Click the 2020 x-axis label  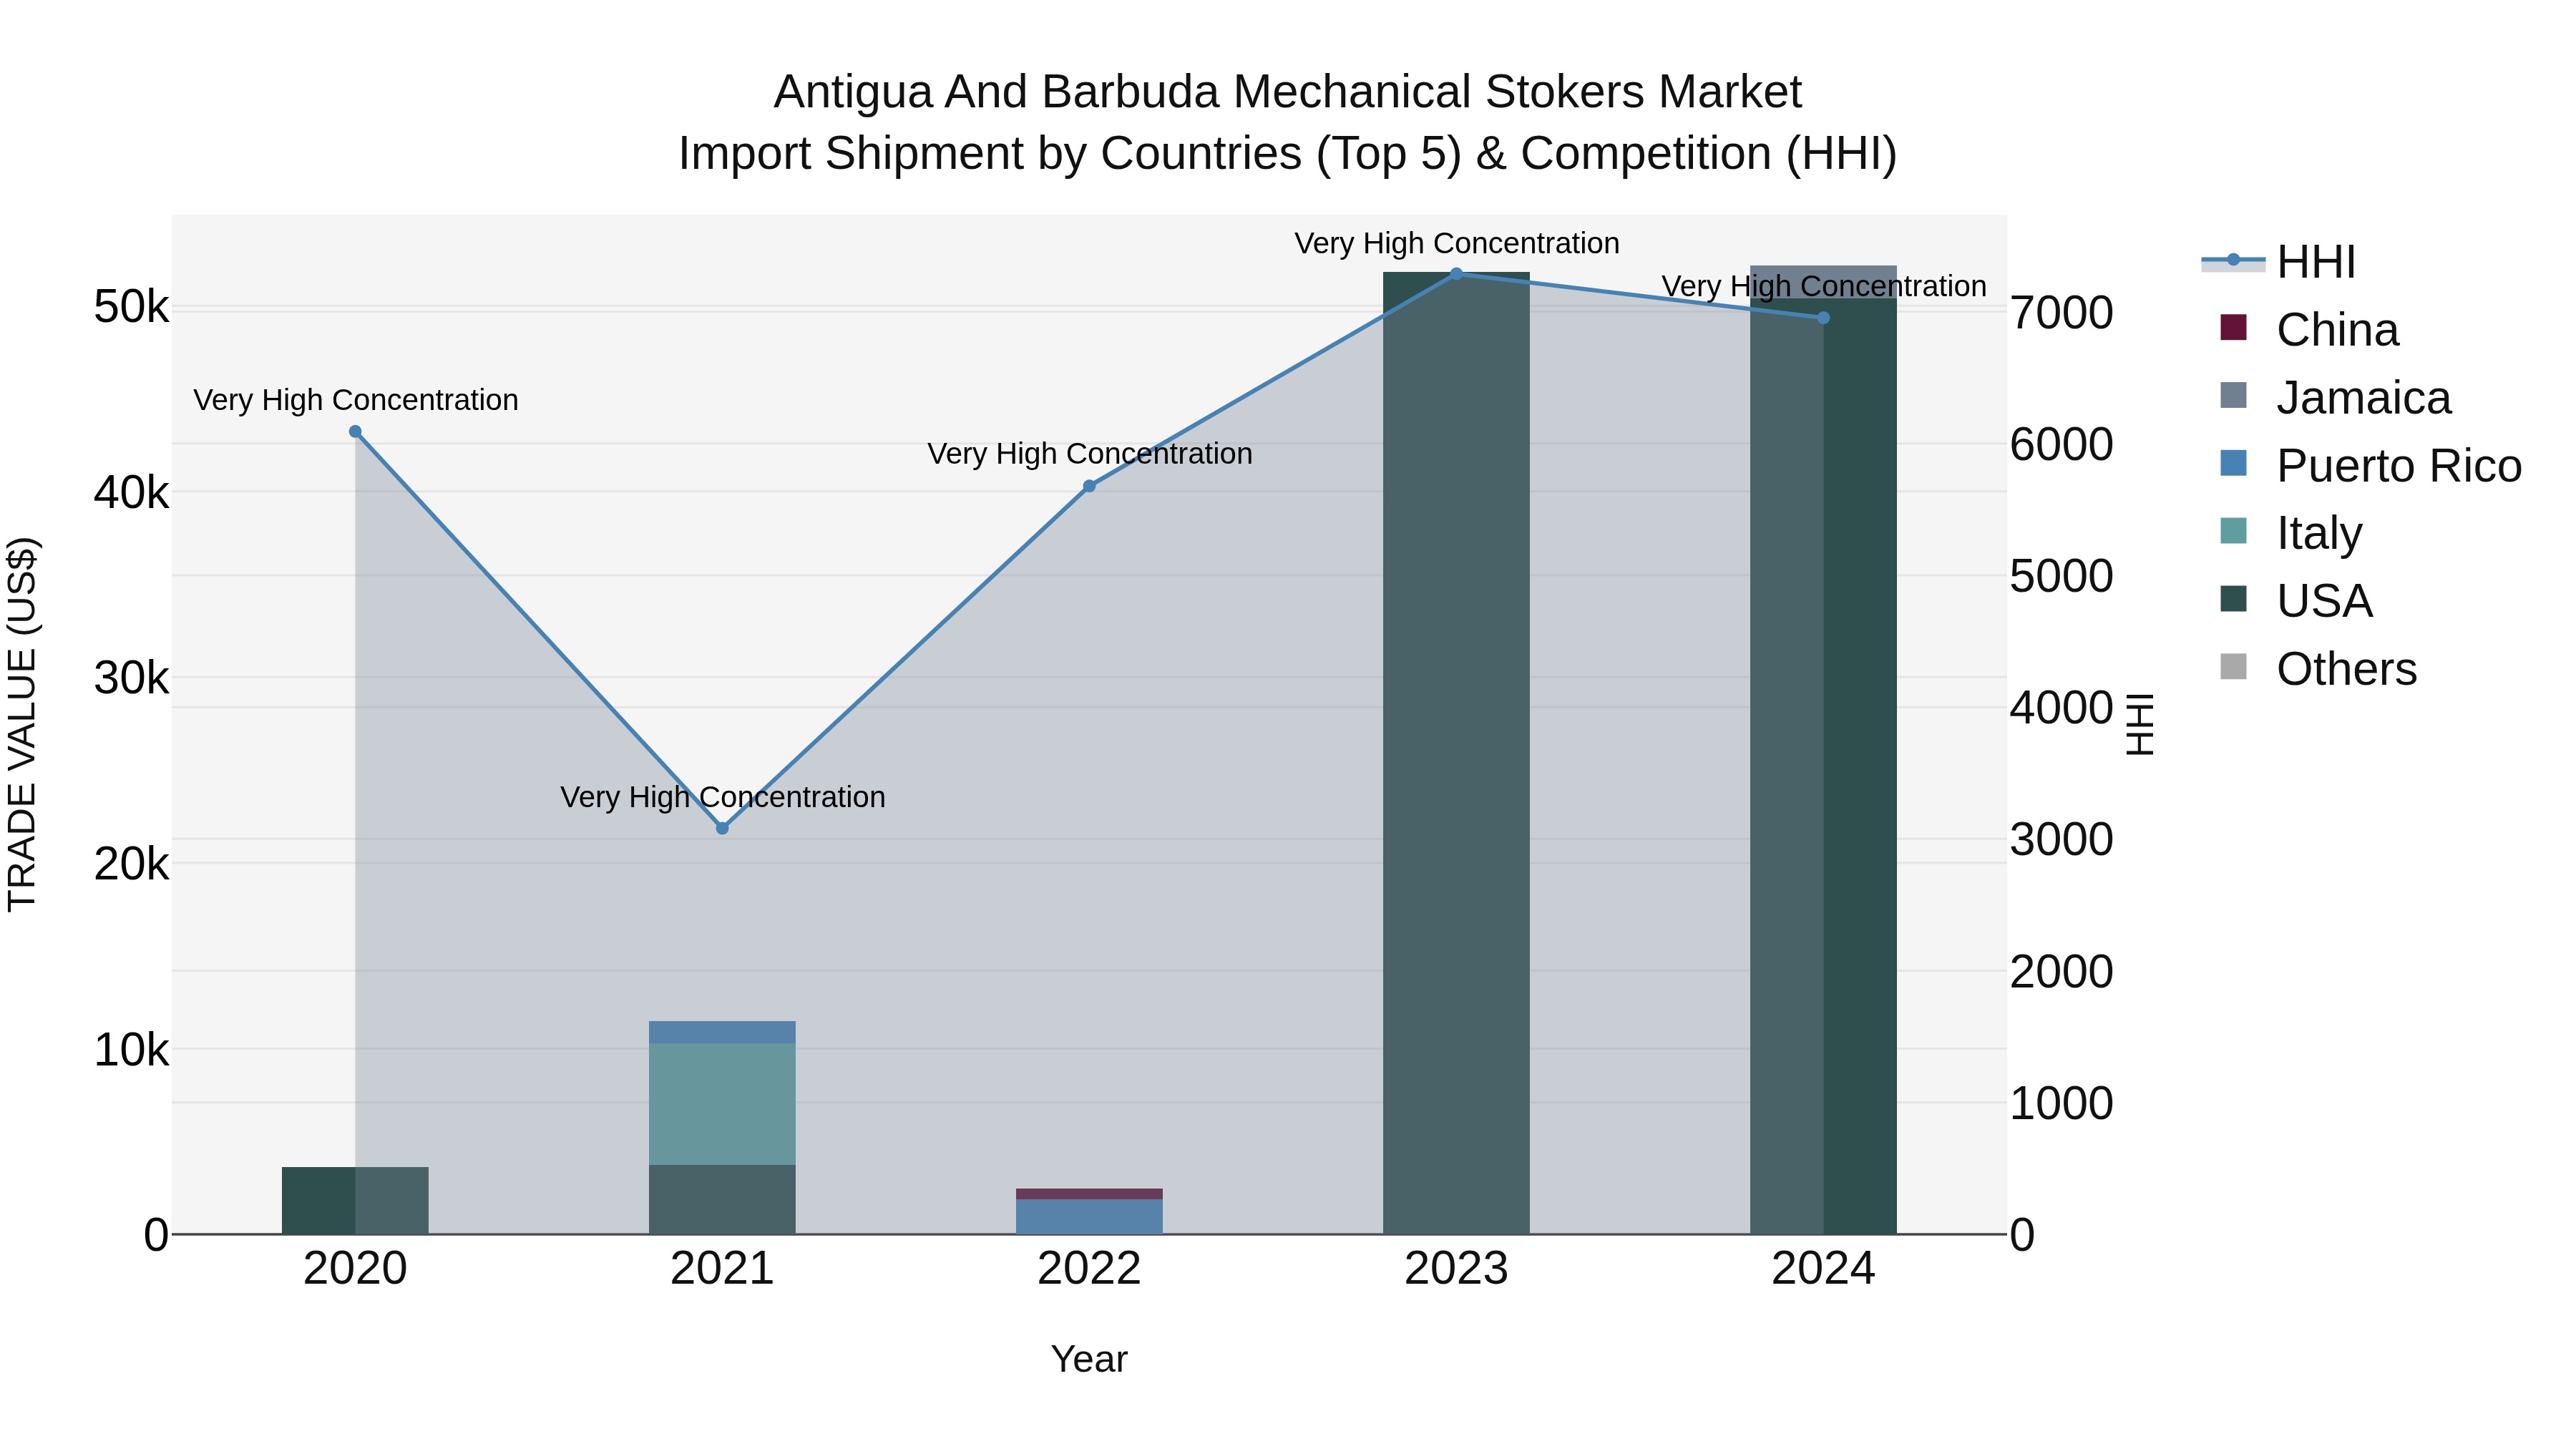coord(355,1269)
